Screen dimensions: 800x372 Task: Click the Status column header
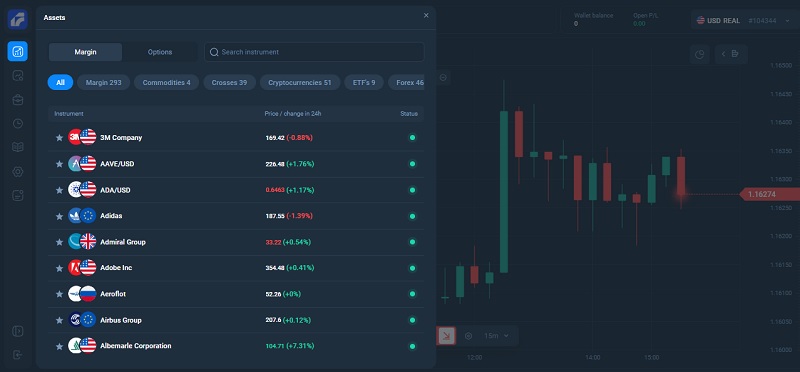(x=409, y=114)
